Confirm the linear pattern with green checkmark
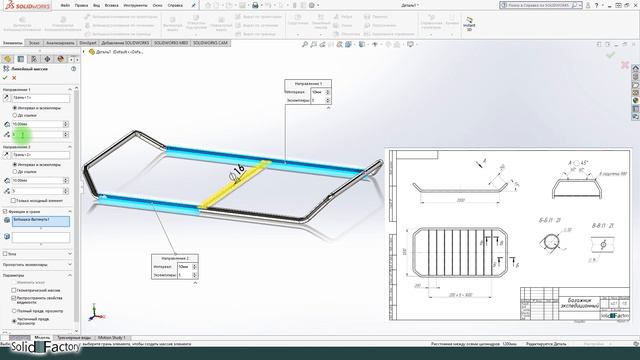Image resolution: width=640 pixels, height=360 pixels. coord(5,78)
